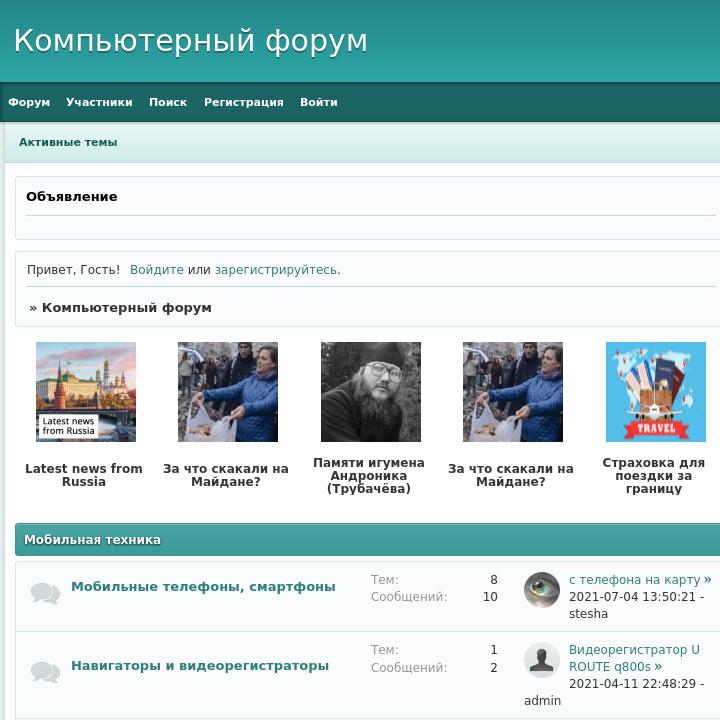
Task: Click the admin username text
Action: coord(542,701)
